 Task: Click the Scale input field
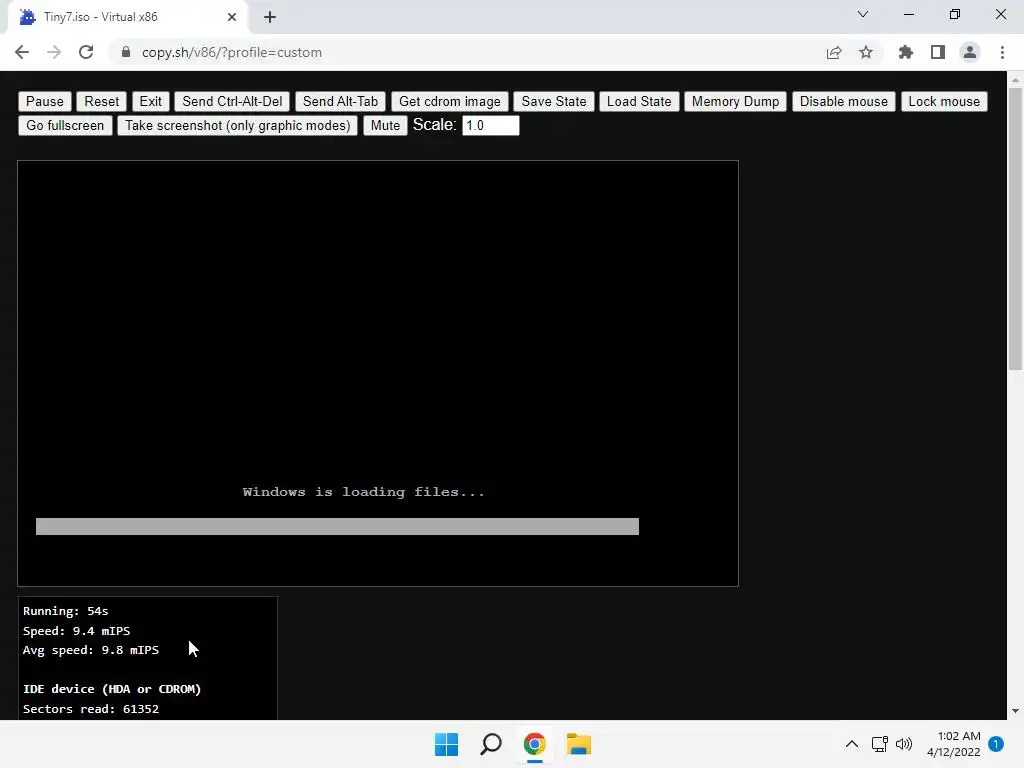[x=490, y=125]
